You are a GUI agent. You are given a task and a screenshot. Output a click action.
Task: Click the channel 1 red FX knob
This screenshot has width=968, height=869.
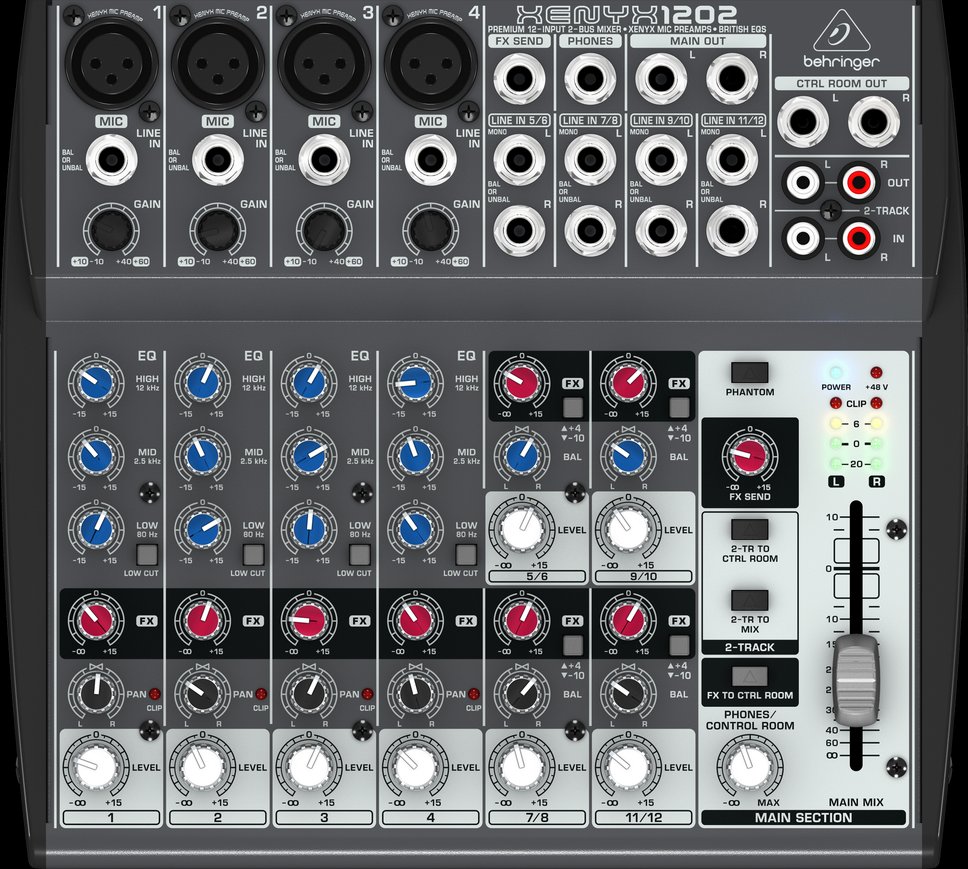(x=96, y=620)
